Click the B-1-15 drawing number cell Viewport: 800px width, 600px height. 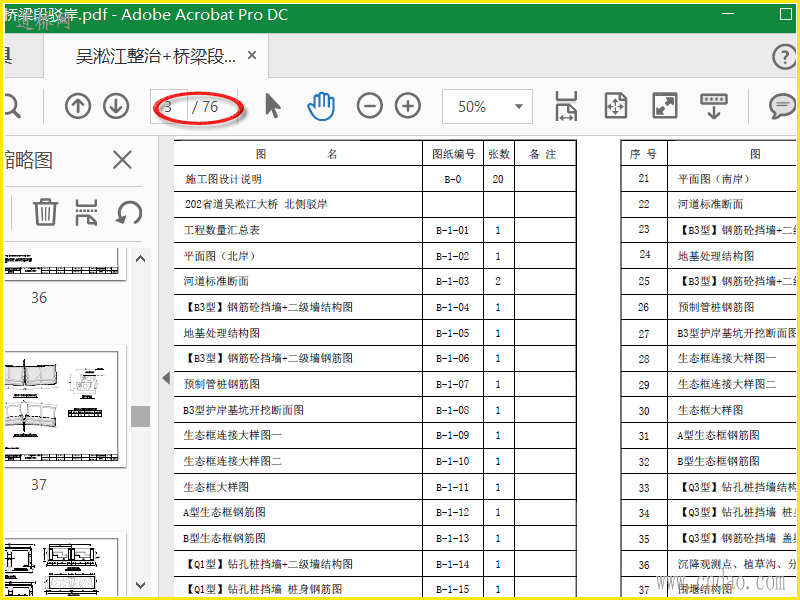click(452, 589)
